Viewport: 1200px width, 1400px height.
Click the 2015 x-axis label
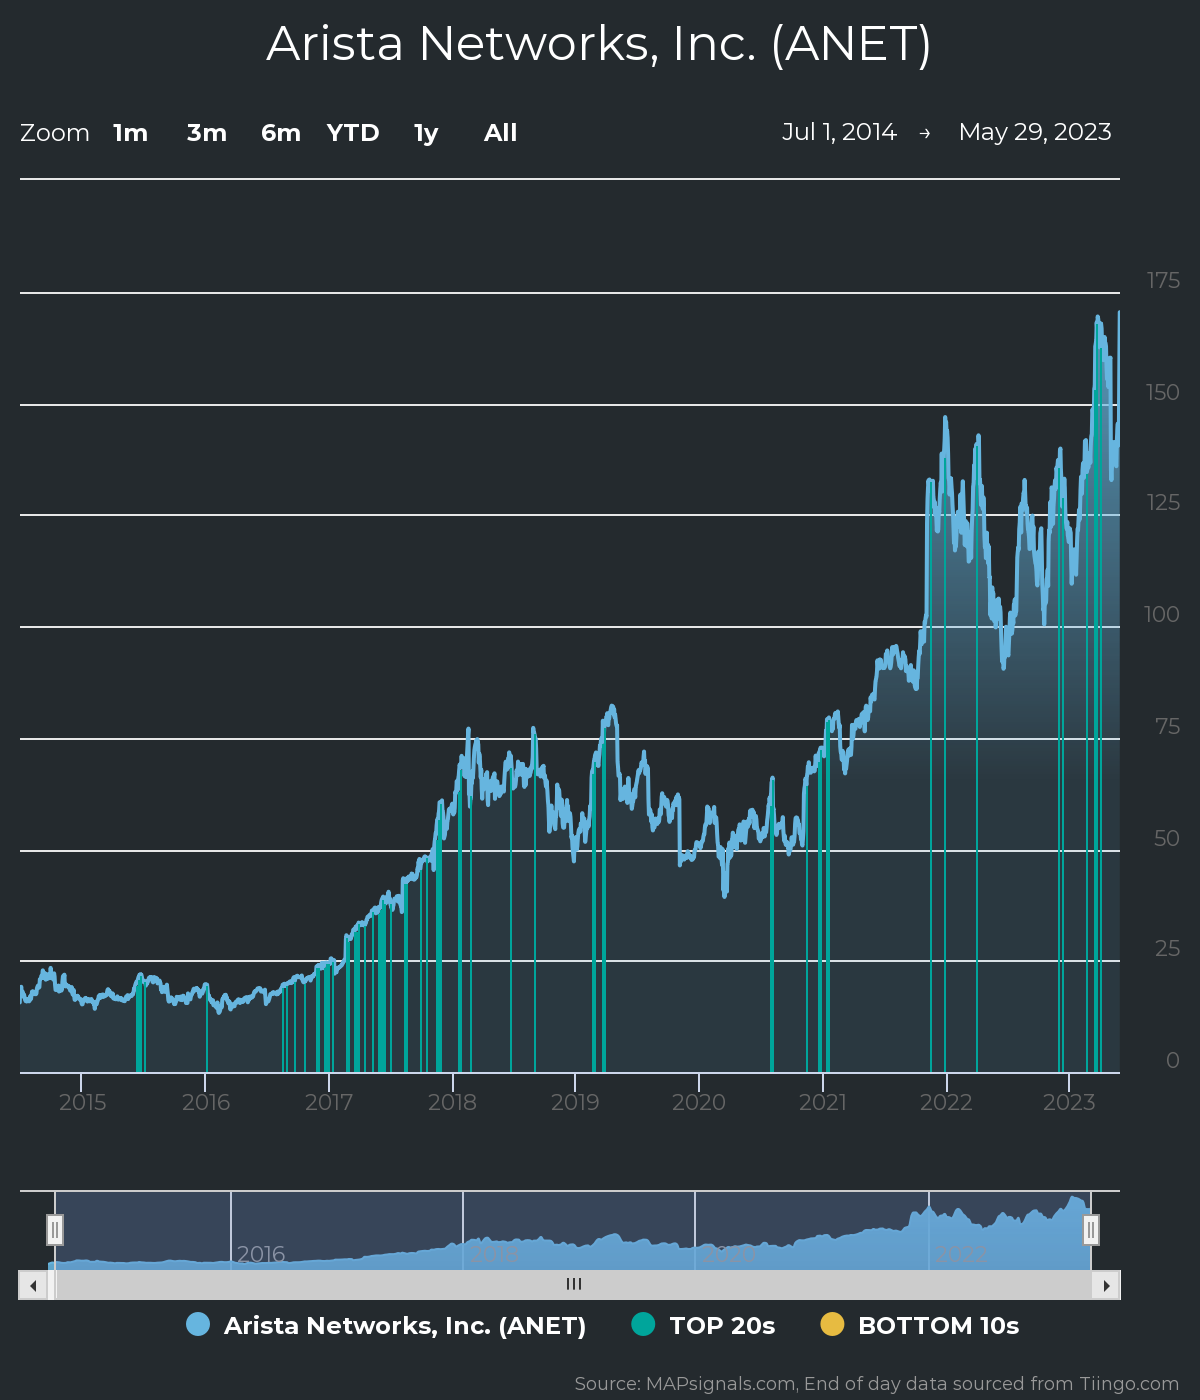coord(82,1102)
